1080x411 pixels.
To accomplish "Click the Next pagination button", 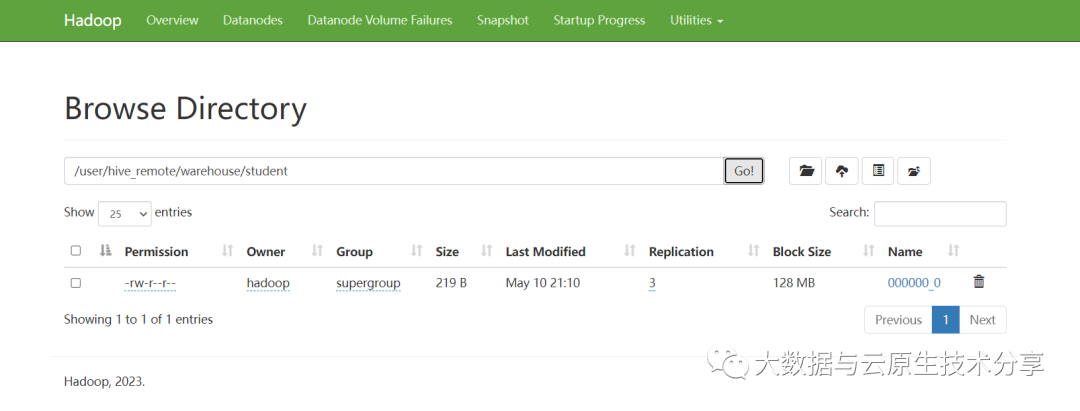I will 982,320.
